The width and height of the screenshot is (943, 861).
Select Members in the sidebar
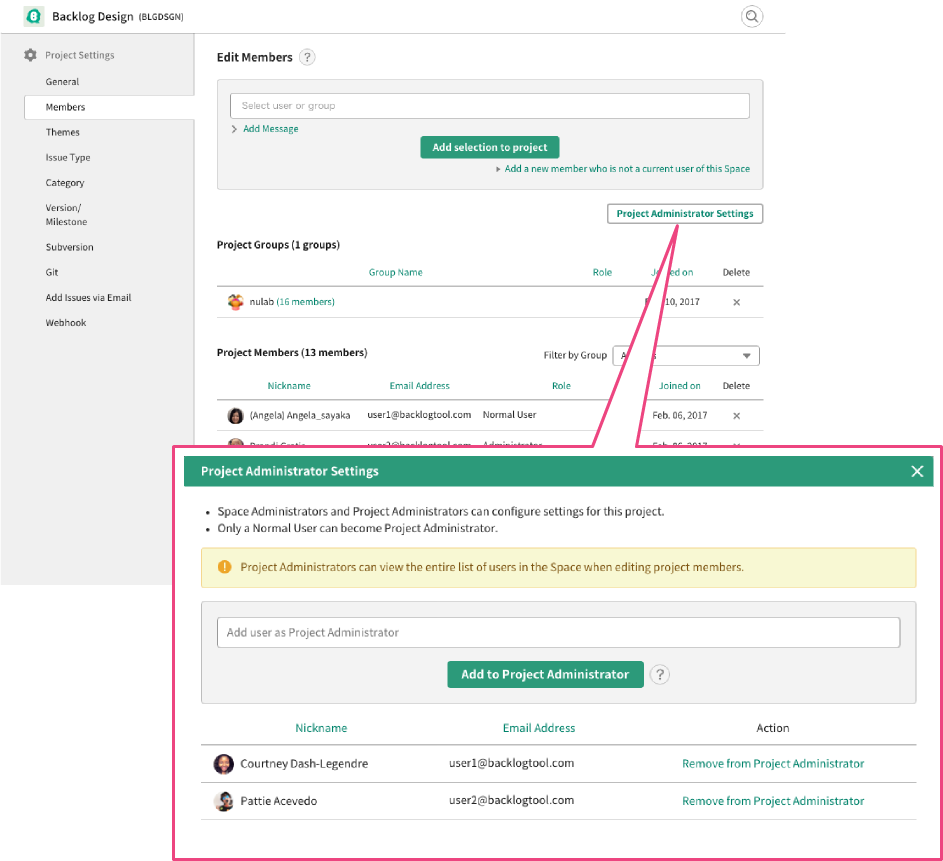pos(109,107)
